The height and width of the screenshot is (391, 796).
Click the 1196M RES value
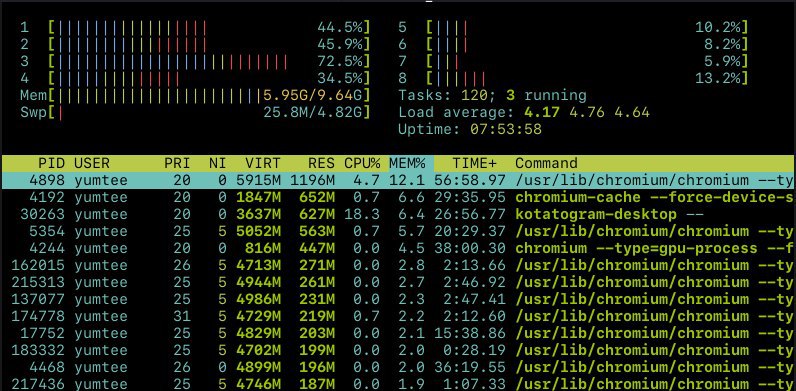coord(312,180)
